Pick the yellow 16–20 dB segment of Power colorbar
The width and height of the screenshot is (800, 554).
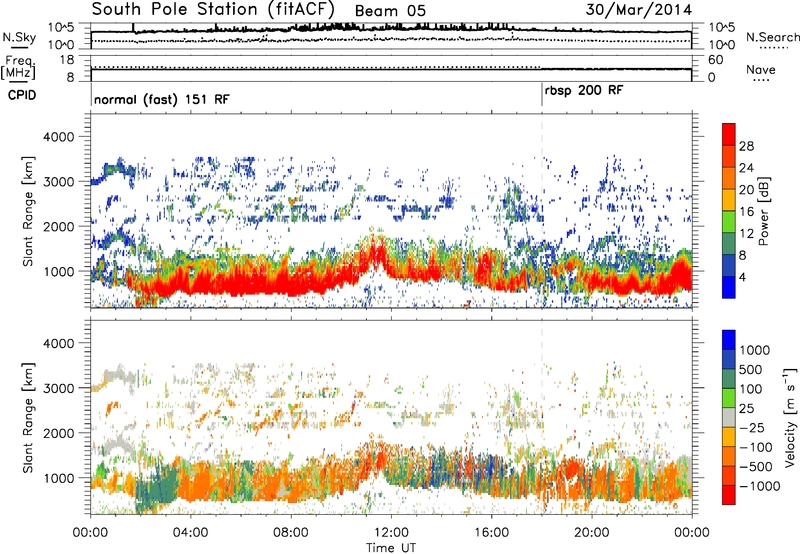[x=729, y=200]
